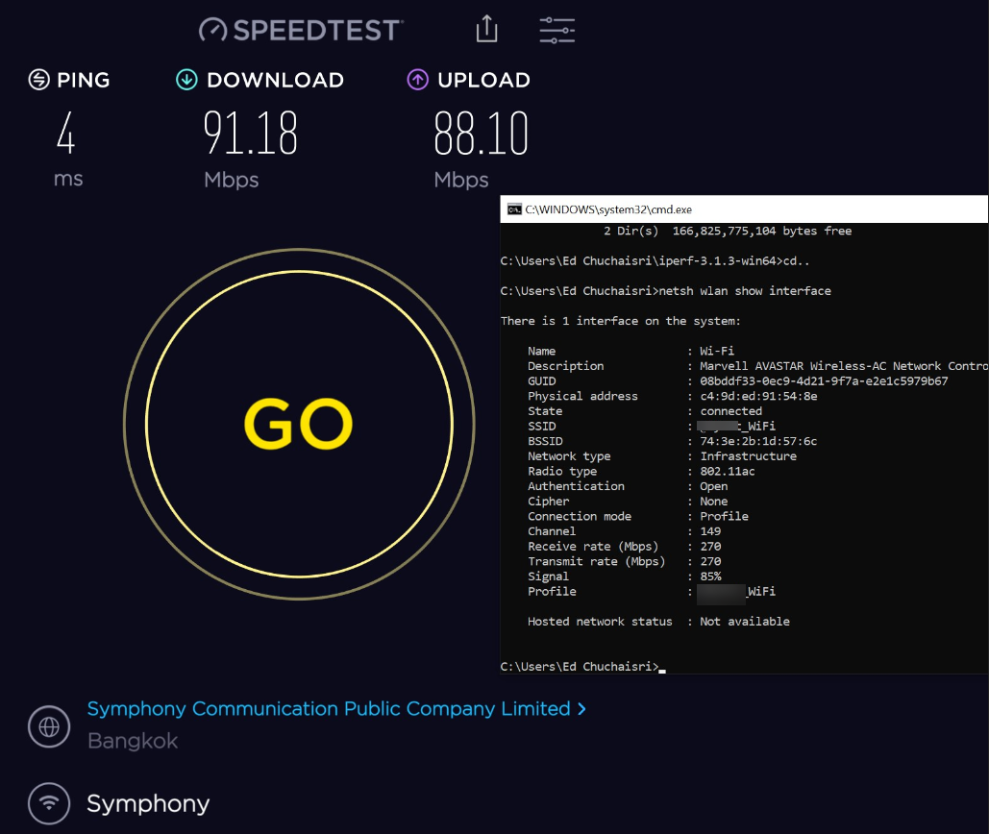Click the GUID value in cmd window
The image size is (989, 834).
pyautogui.click(x=824, y=381)
